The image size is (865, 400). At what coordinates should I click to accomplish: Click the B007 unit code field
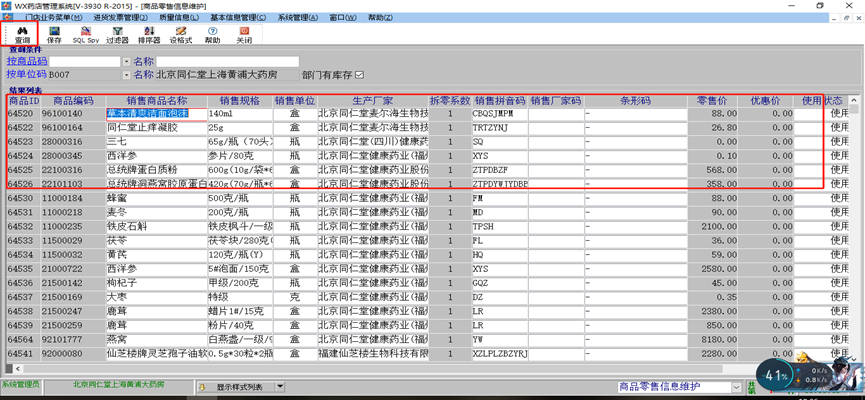[85, 74]
